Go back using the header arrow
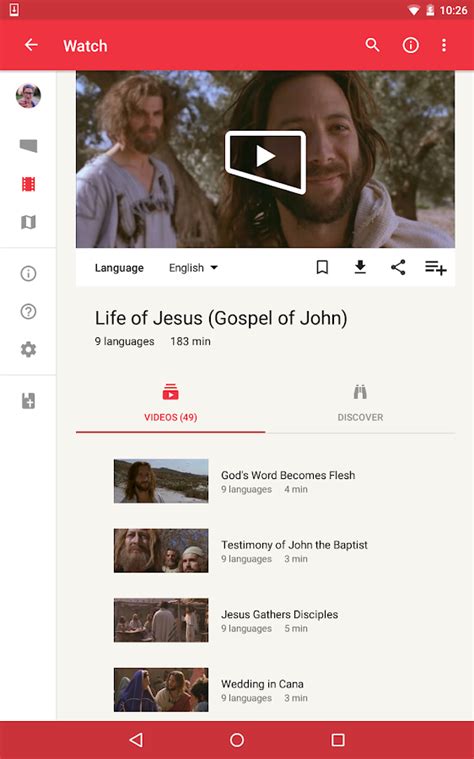Screen dimensions: 474x759 31,45
